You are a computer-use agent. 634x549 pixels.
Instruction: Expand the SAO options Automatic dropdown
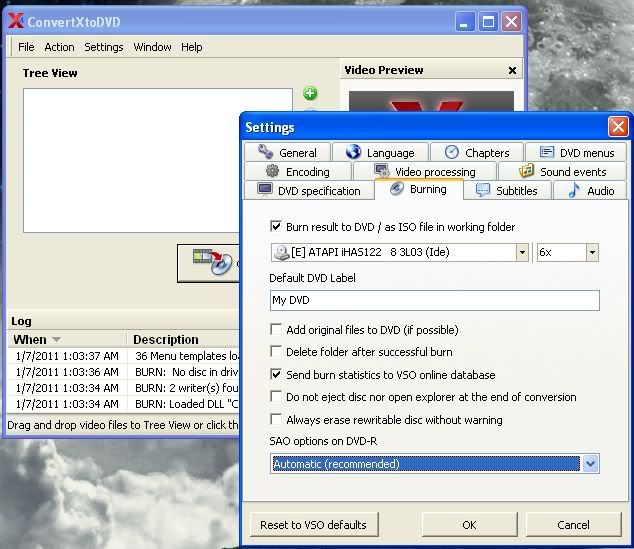[x=590, y=464]
